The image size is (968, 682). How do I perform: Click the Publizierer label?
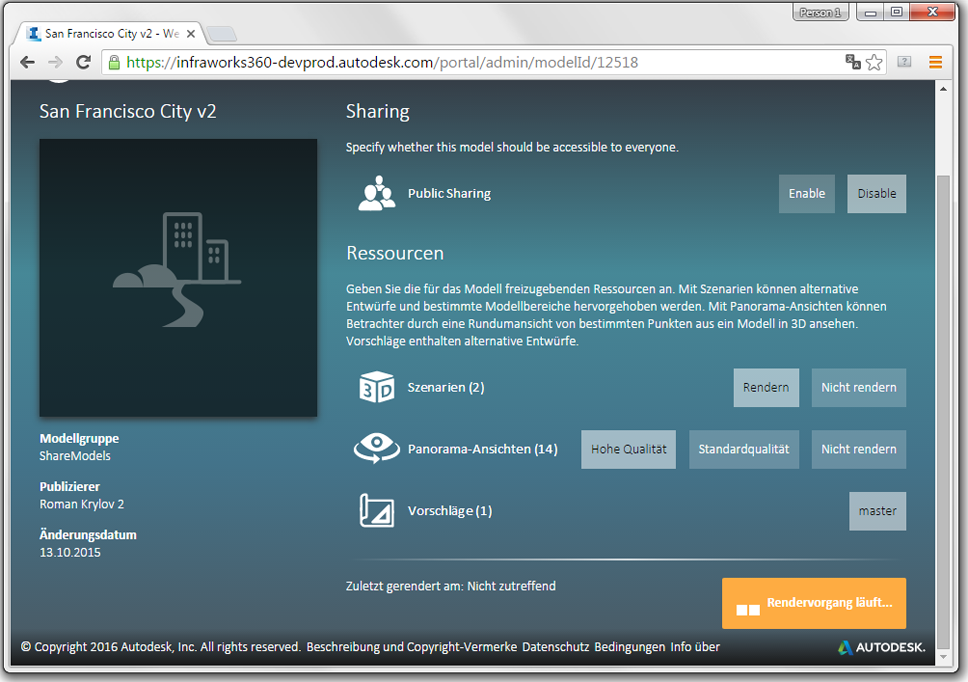pyautogui.click(x=70, y=487)
